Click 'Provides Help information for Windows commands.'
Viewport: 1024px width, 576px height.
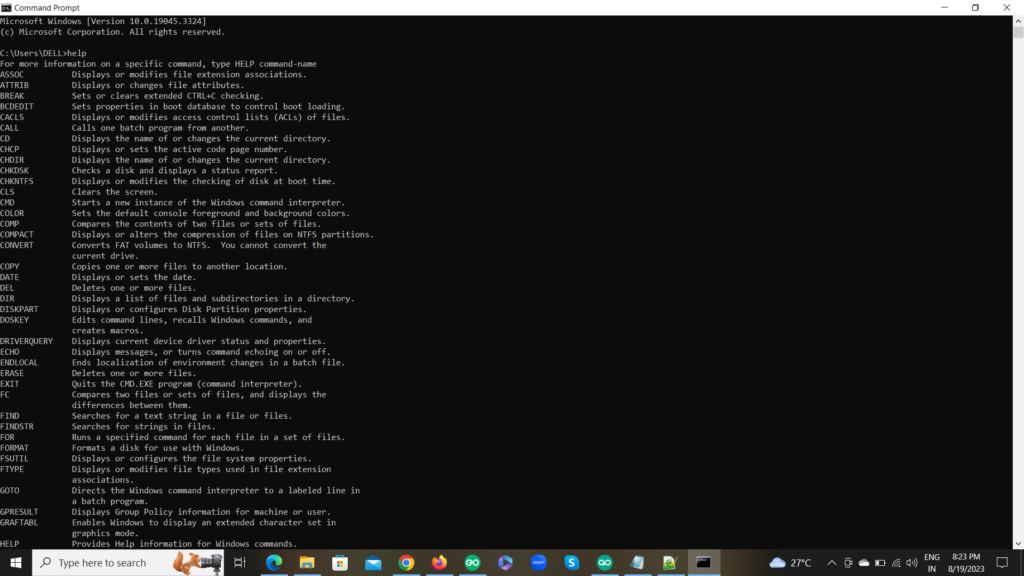coord(184,544)
